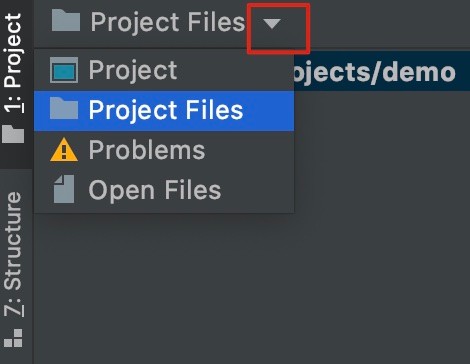Click the Structure blocks icon on sidebar
Image resolution: width=470 pixels, height=364 pixels.
13,338
